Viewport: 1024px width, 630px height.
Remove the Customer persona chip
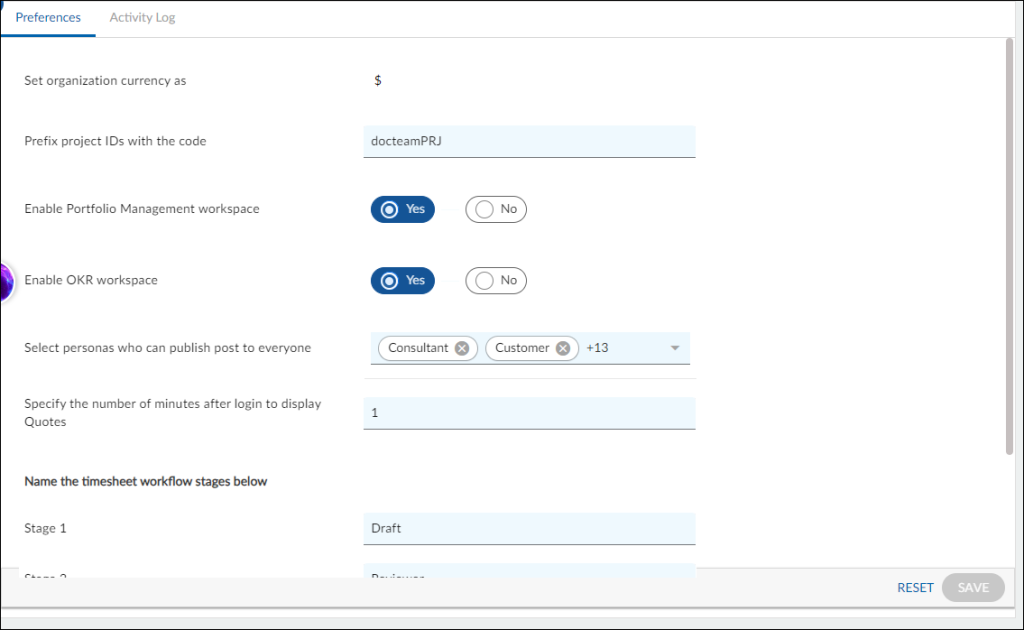(561, 348)
